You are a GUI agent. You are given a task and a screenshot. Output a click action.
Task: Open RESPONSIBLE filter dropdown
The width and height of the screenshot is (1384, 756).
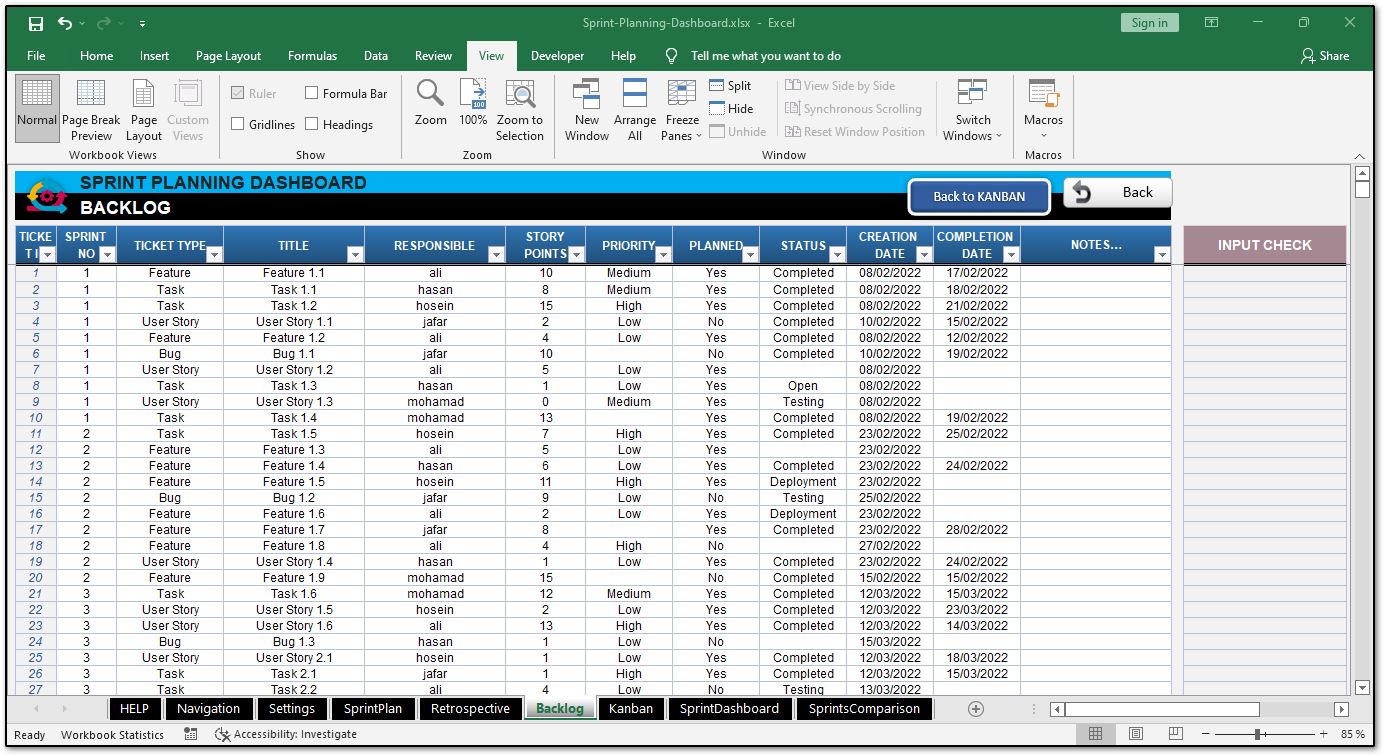point(495,255)
